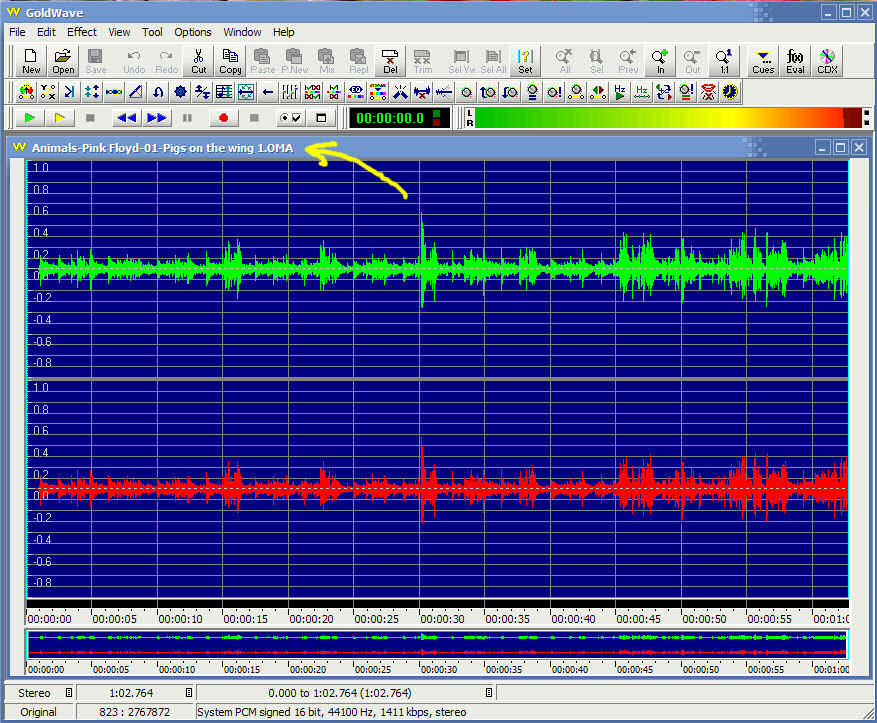Open the Compressor/Expander arrows effect

(x=92, y=92)
